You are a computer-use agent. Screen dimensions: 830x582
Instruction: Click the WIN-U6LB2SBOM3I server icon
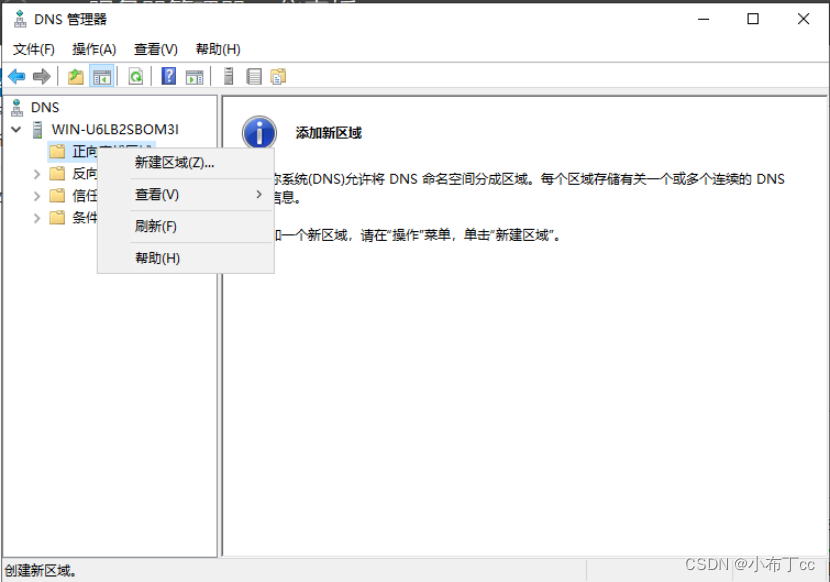click(x=38, y=130)
